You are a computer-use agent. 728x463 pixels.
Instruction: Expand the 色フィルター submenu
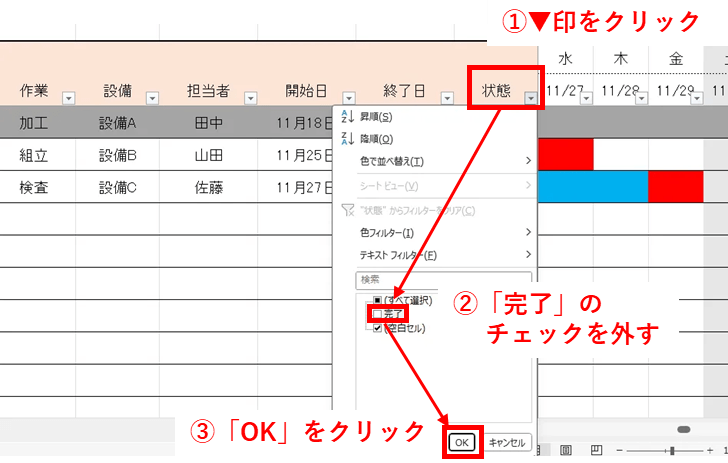(x=440, y=232)
